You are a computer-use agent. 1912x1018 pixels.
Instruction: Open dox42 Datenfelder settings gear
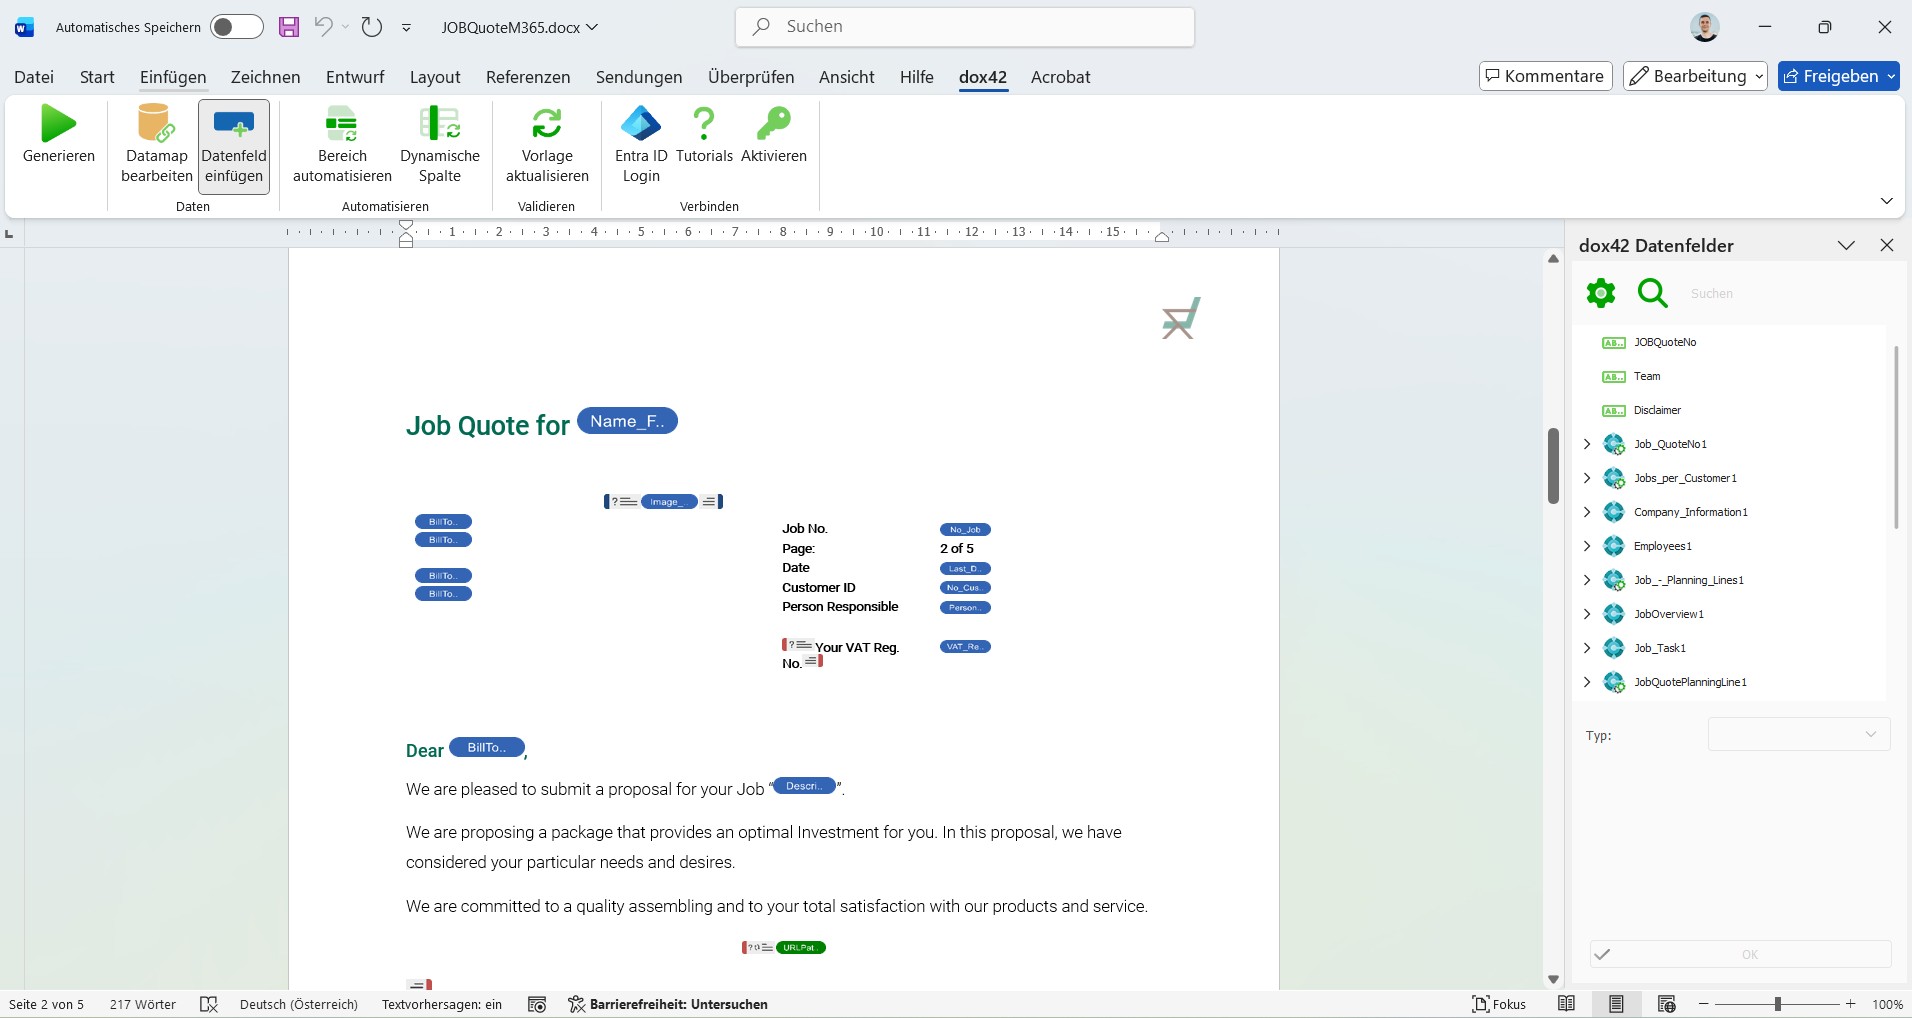point(1600,292)
